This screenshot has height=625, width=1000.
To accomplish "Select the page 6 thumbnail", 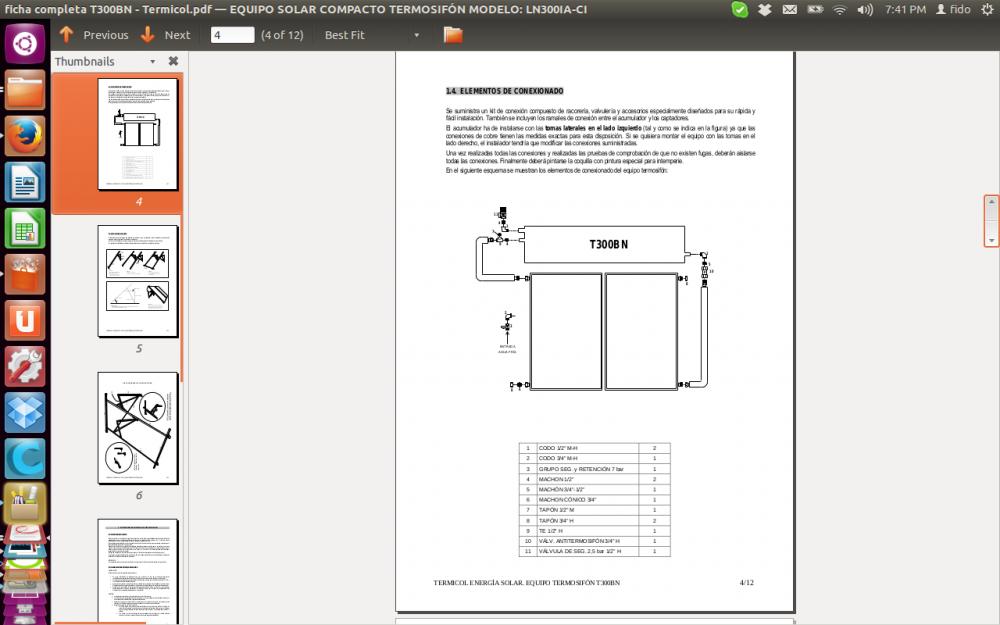I will [138, 428].
